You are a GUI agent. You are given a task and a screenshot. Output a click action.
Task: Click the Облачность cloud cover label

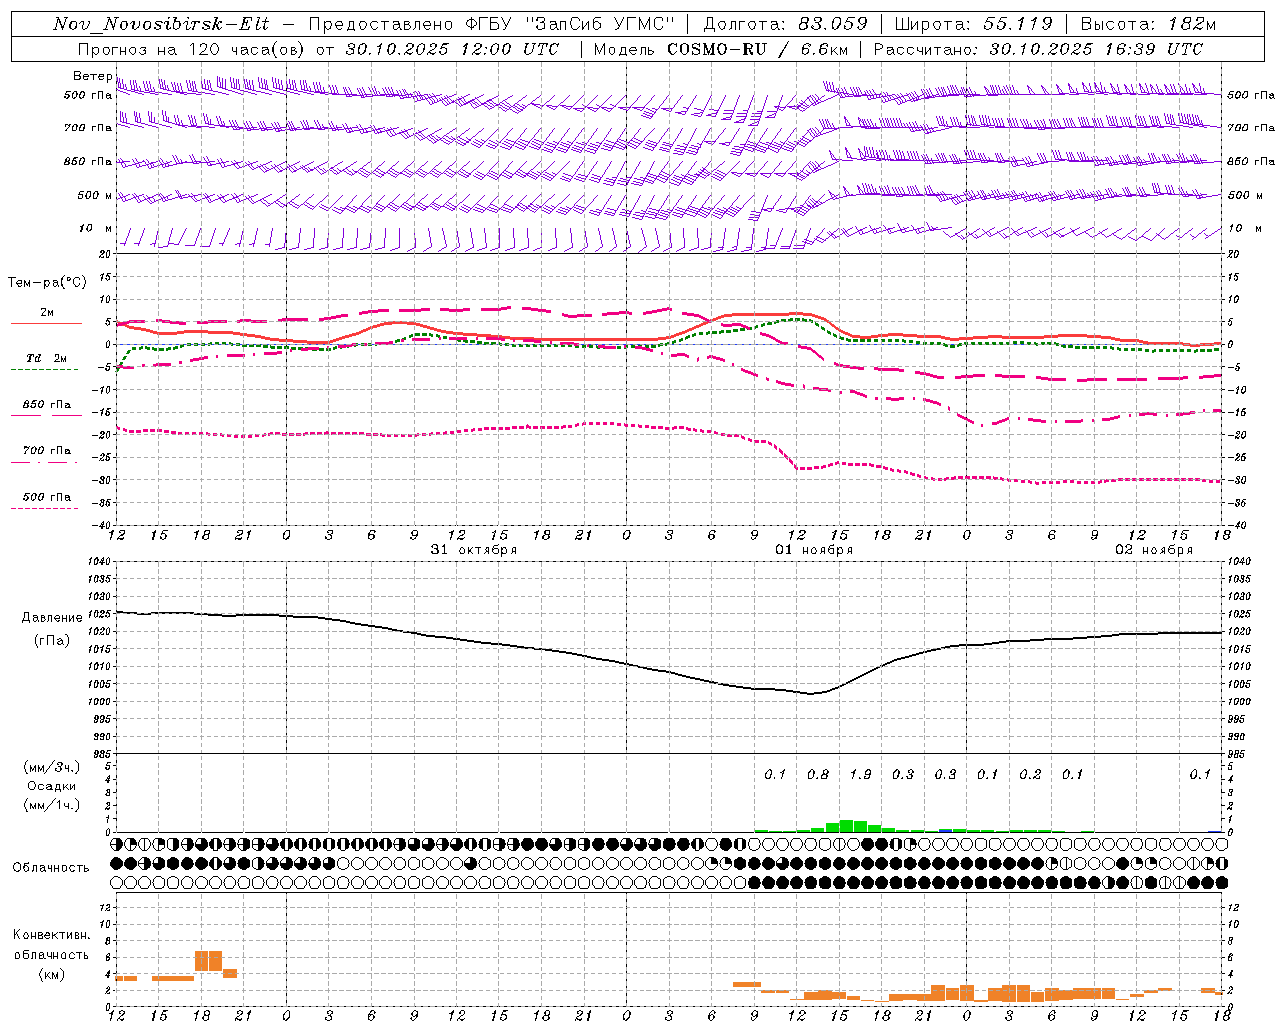pos(51,867)
